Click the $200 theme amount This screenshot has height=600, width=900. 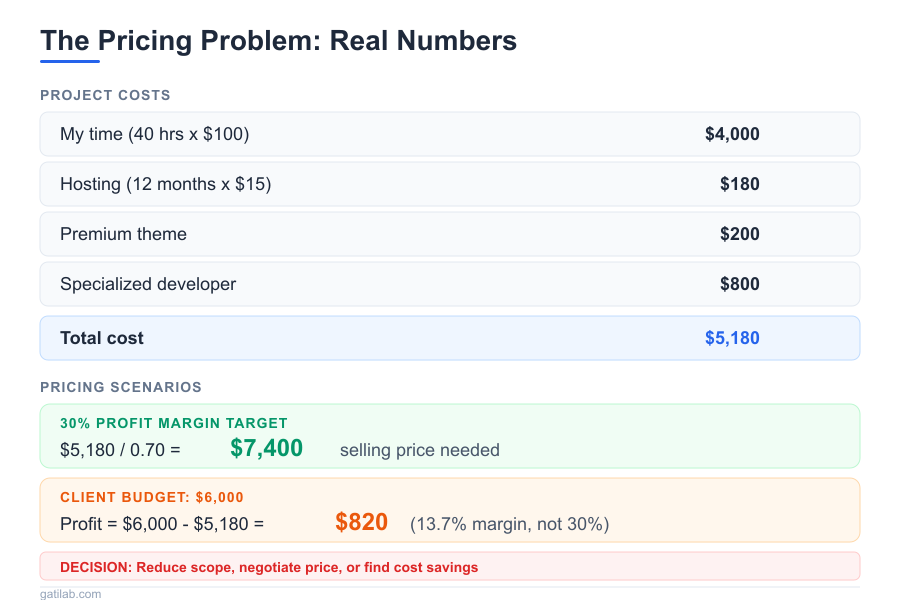coord(739,234)
